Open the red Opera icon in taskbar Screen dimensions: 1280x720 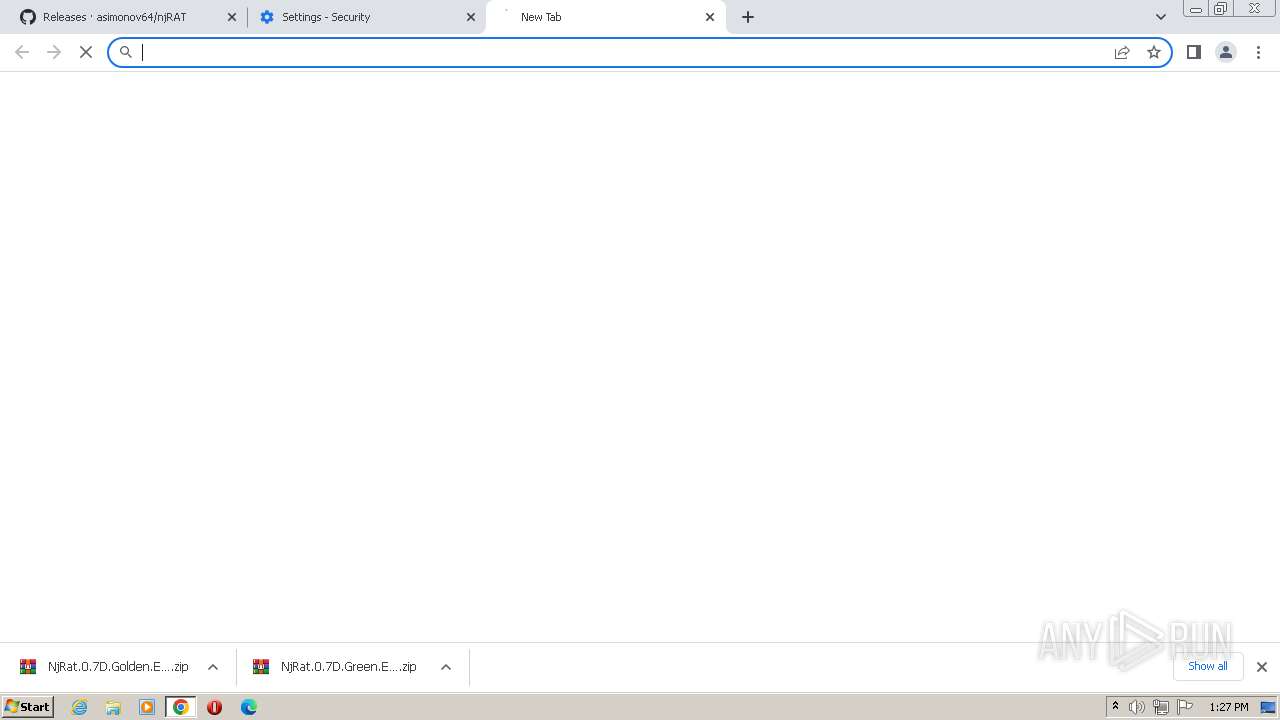[214, 707]
